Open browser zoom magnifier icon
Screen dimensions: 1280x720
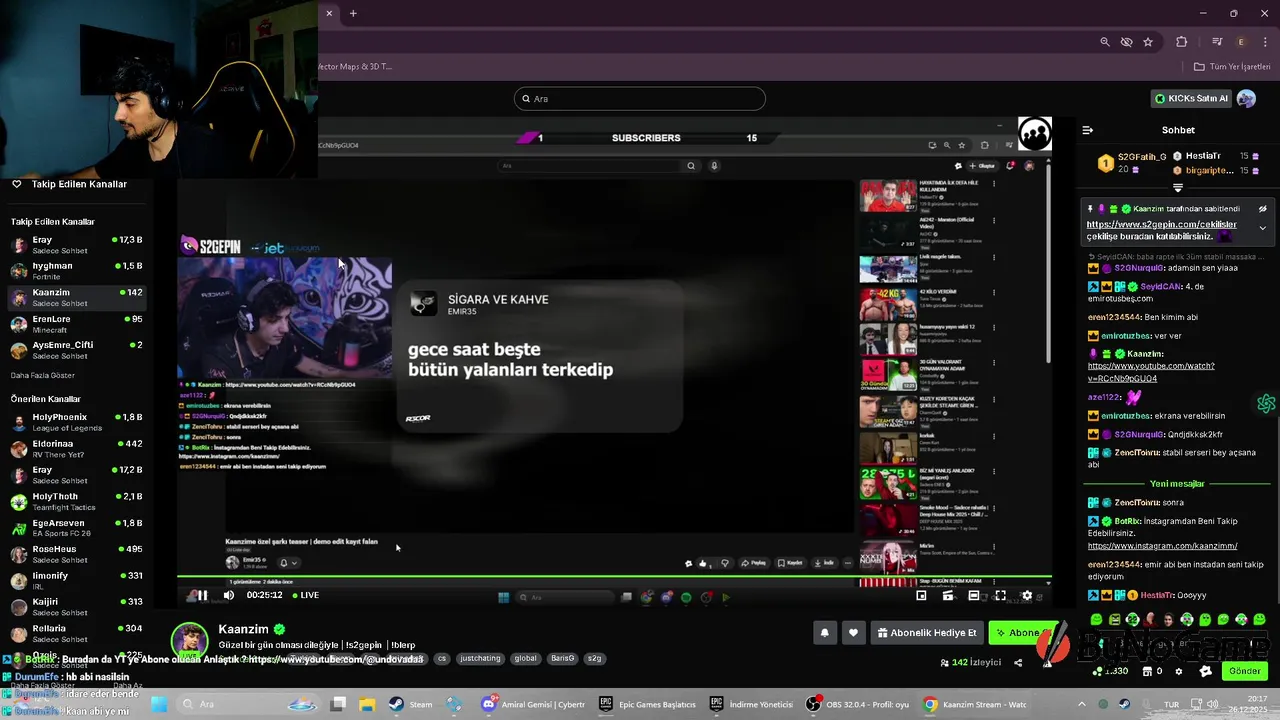1105,42
